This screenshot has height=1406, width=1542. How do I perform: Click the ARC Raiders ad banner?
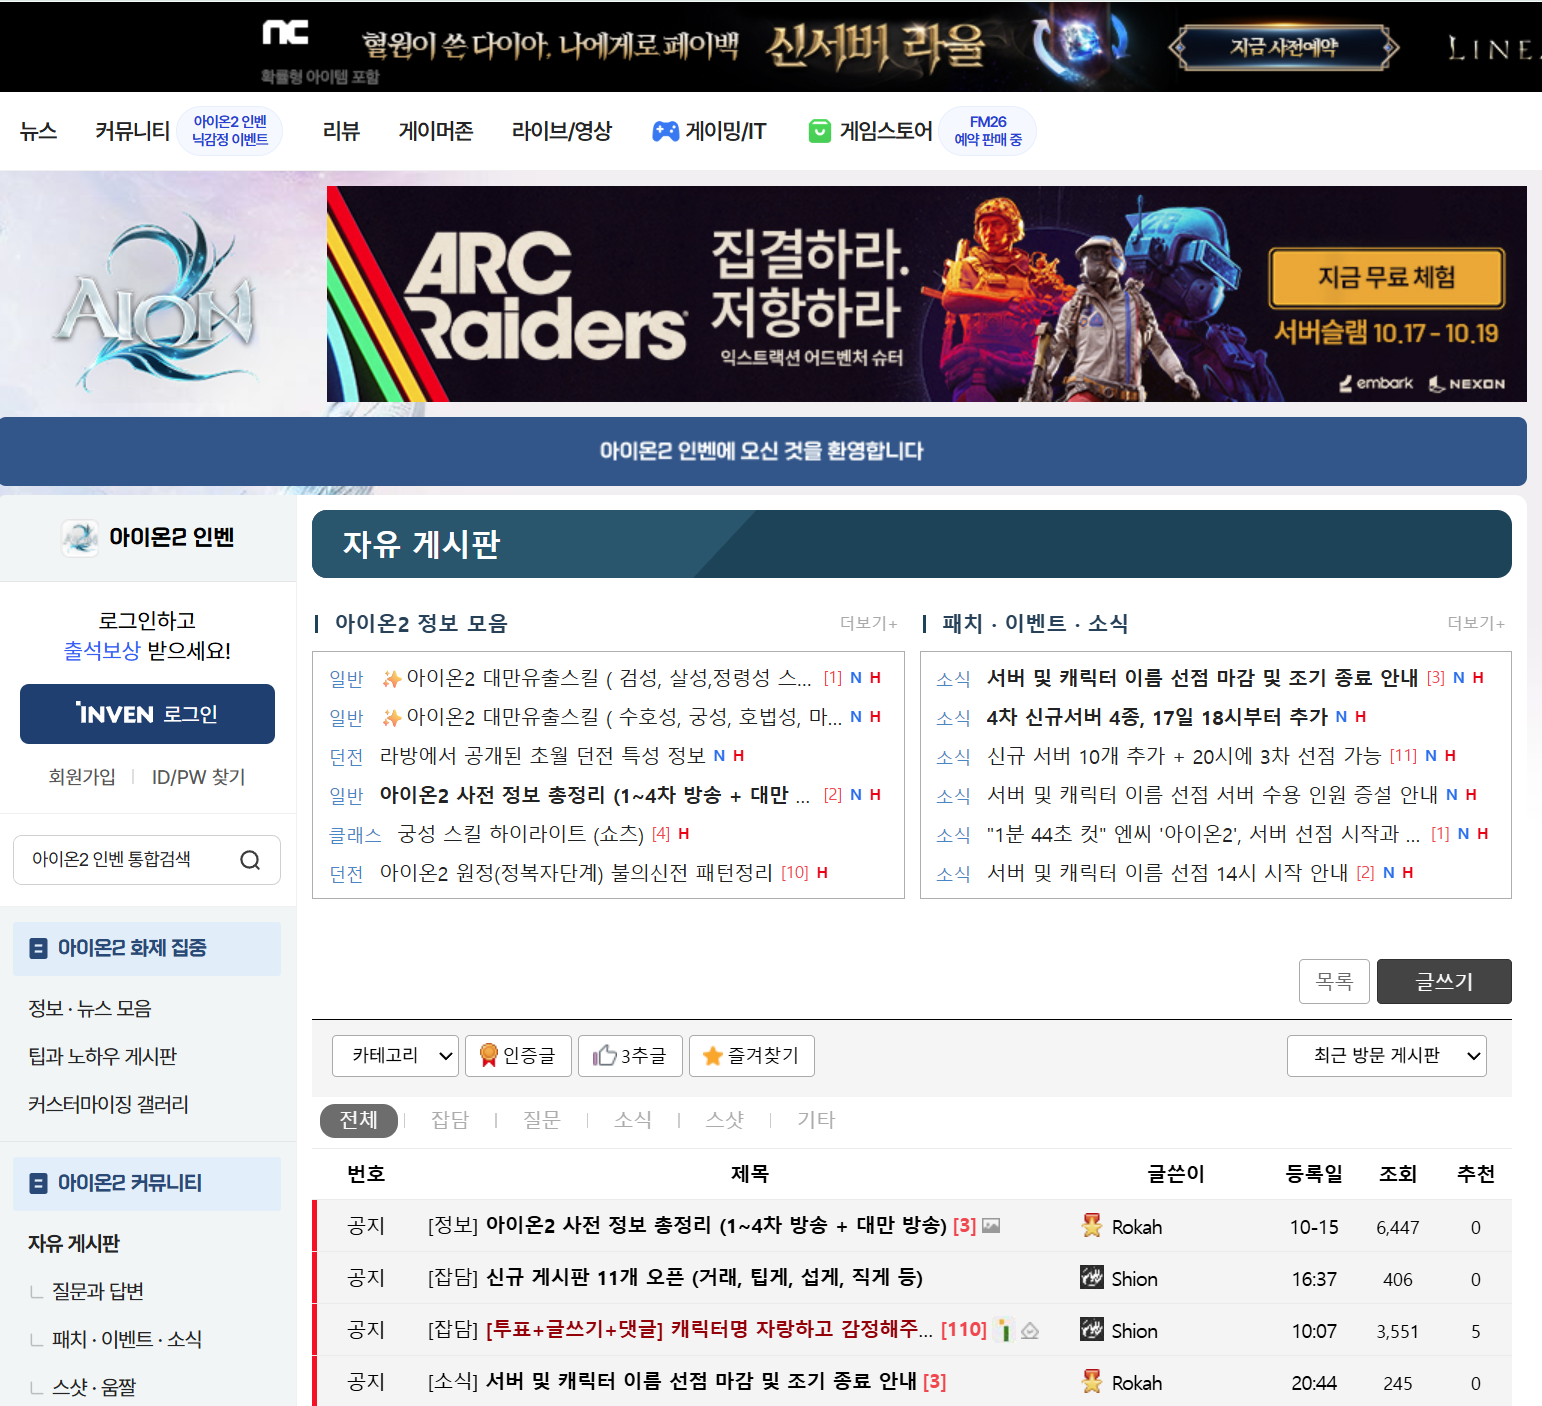coord(927,294)
